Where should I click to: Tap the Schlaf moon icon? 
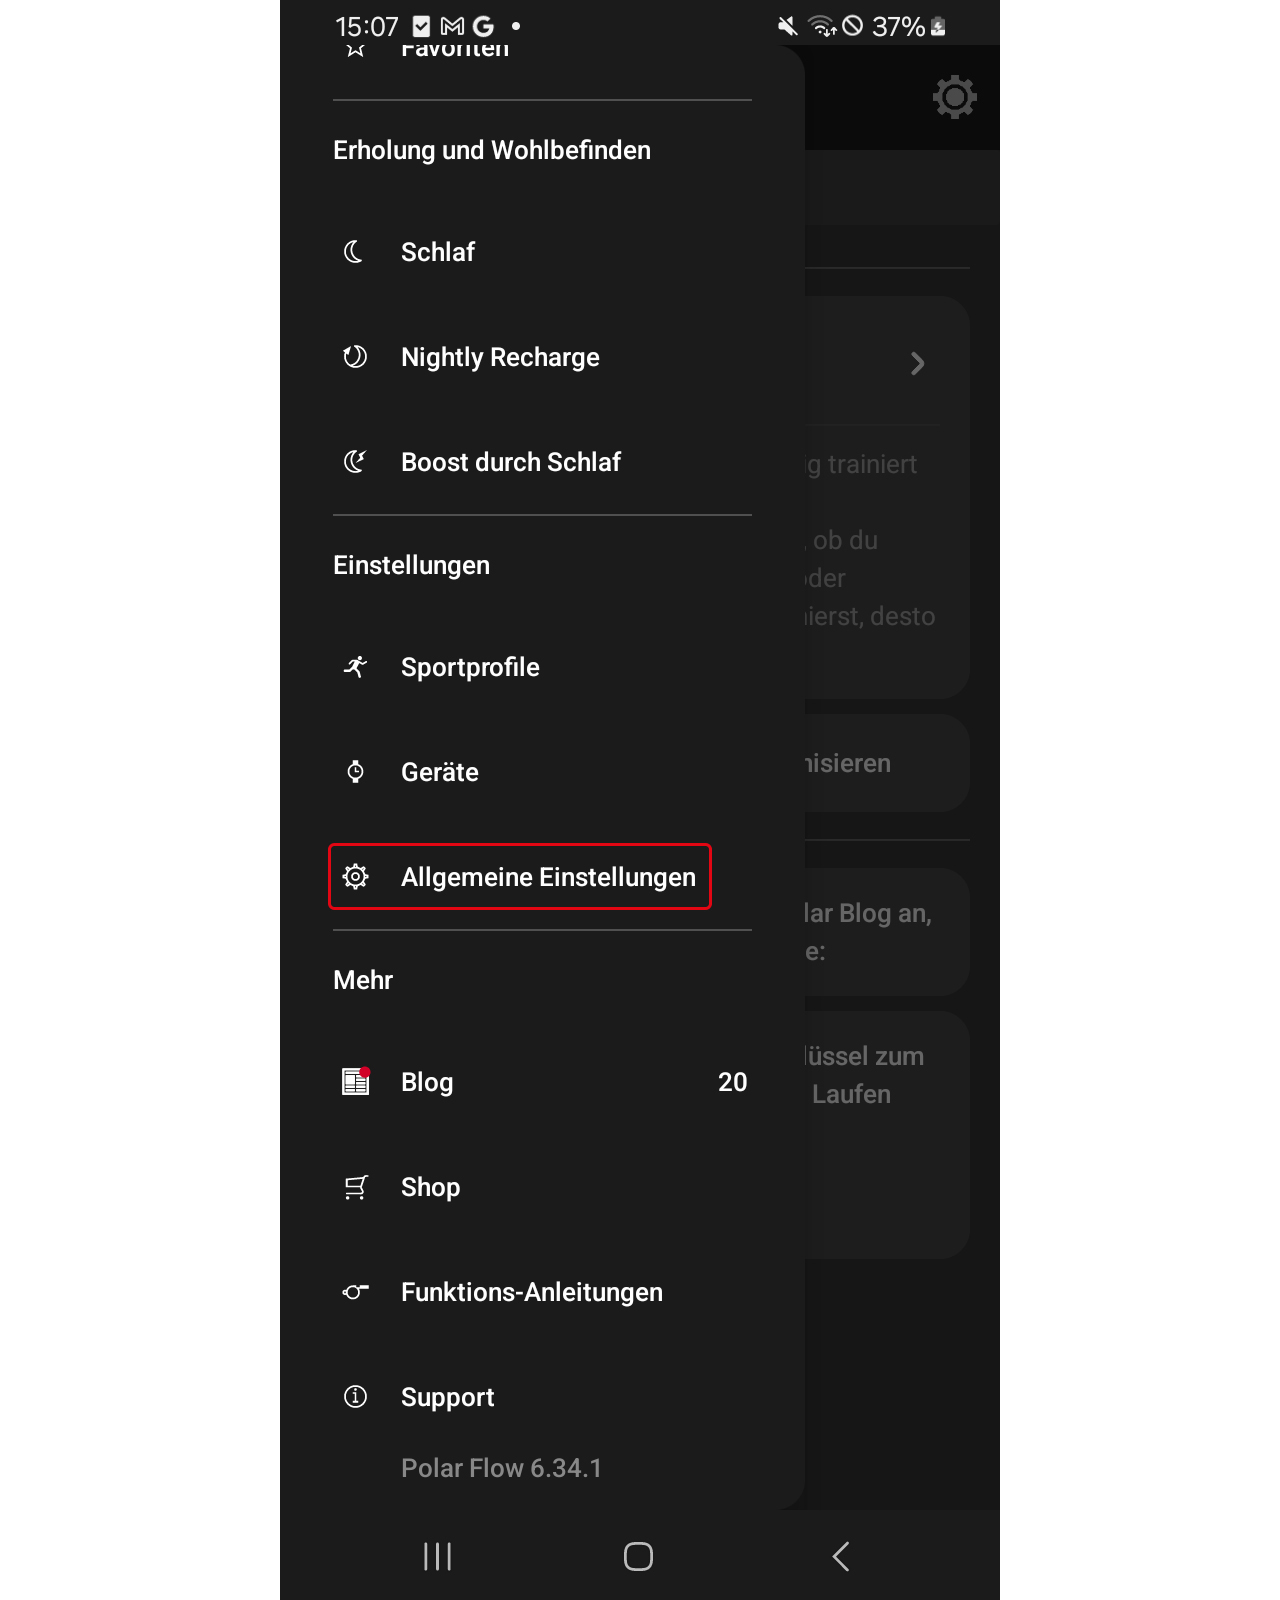point(354,252)
